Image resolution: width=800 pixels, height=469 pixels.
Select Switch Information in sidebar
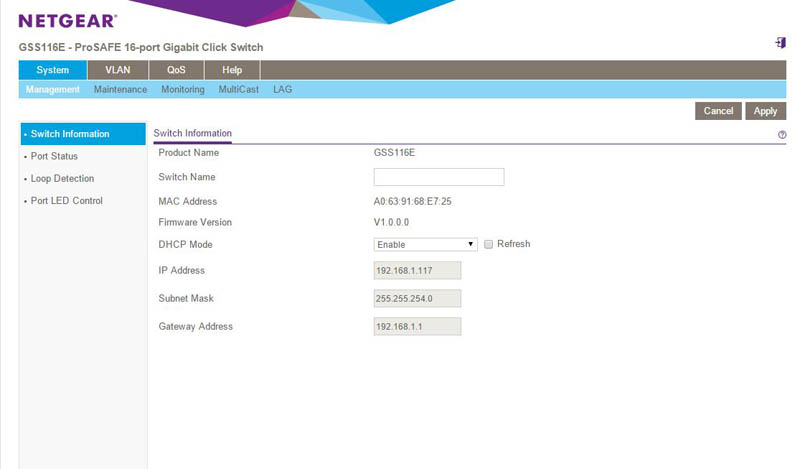coord(83,134)
